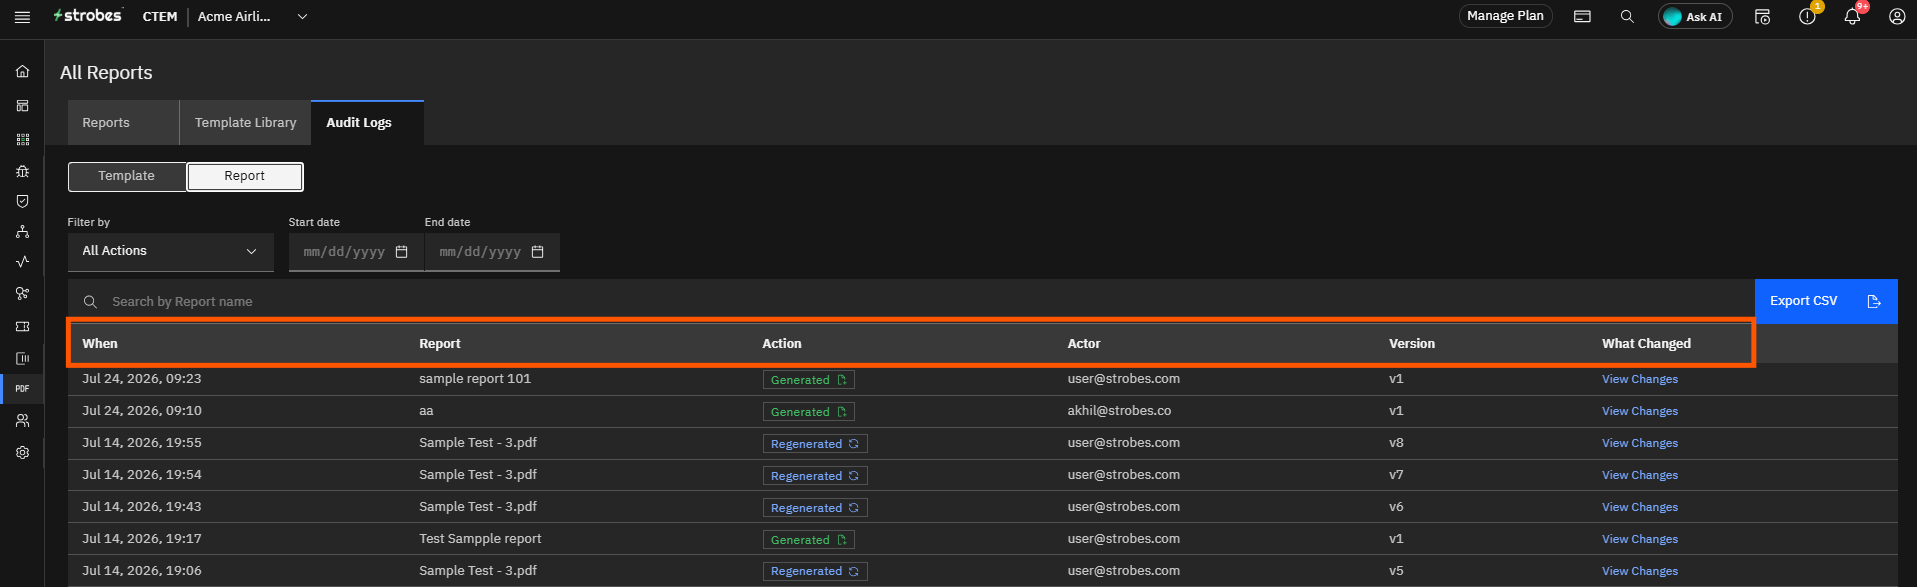Screen dimensions: 1917x587
Task: Open the Start date calendar picker icon
Action: tap(402, 252)
